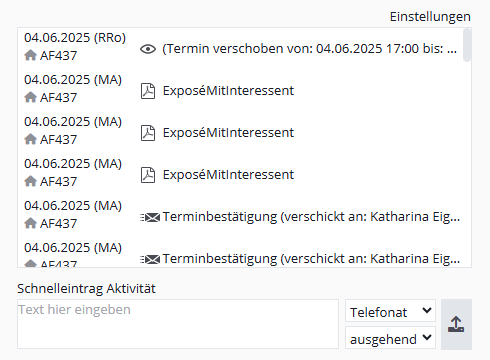Click the eye icon for Termin verschoben entry
The image size is (490, 360).
[148, 49]
